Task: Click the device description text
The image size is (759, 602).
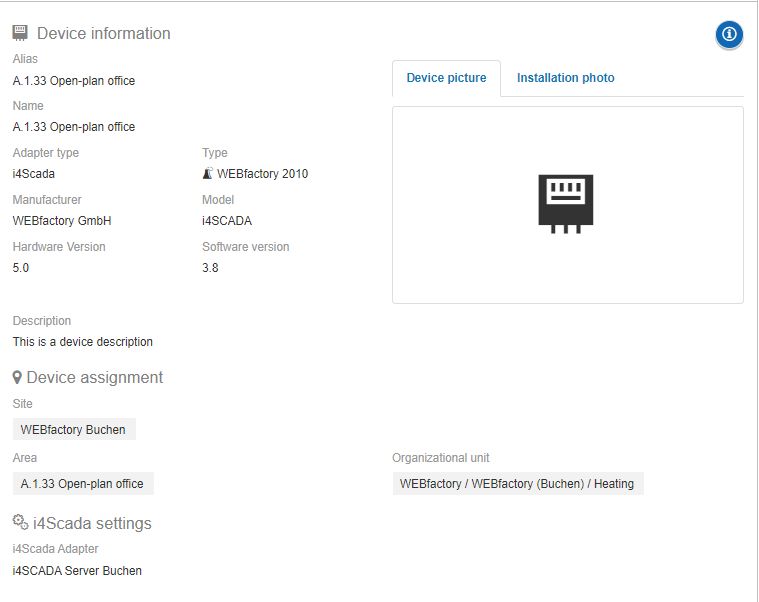Action: click(82, 342)
